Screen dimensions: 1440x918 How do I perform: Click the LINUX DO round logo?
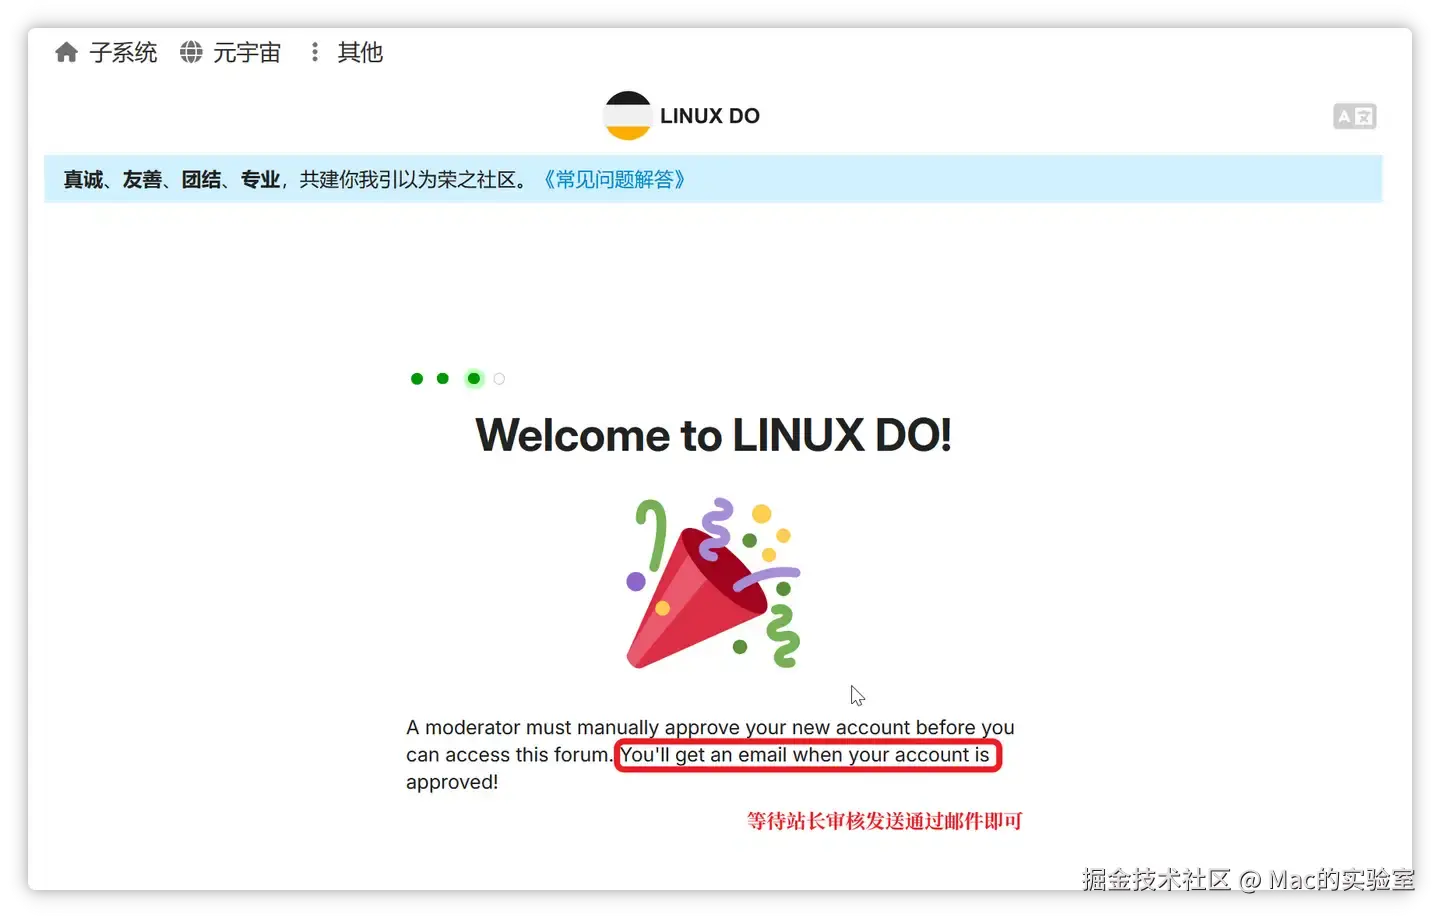coord(628,116)
